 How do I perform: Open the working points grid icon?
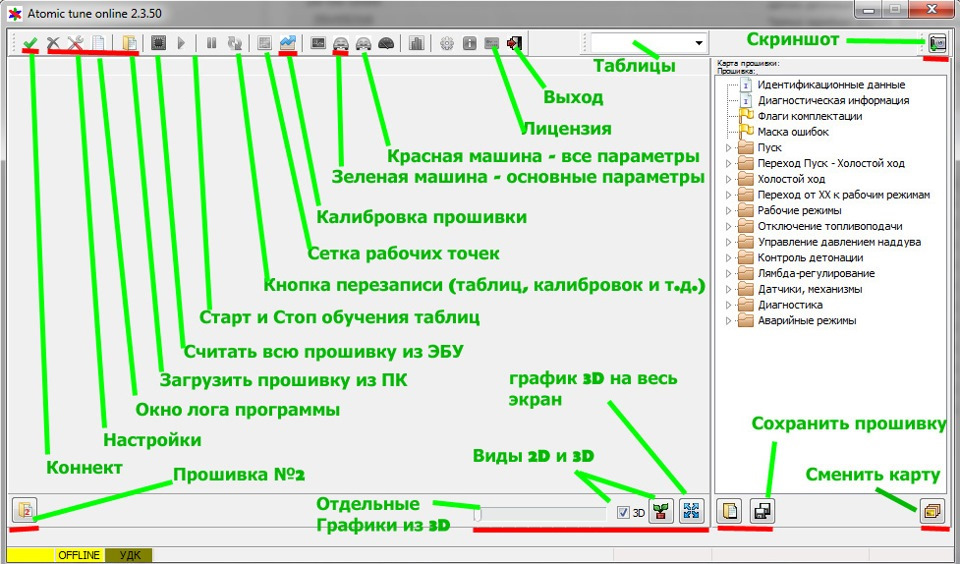[265, 43]
